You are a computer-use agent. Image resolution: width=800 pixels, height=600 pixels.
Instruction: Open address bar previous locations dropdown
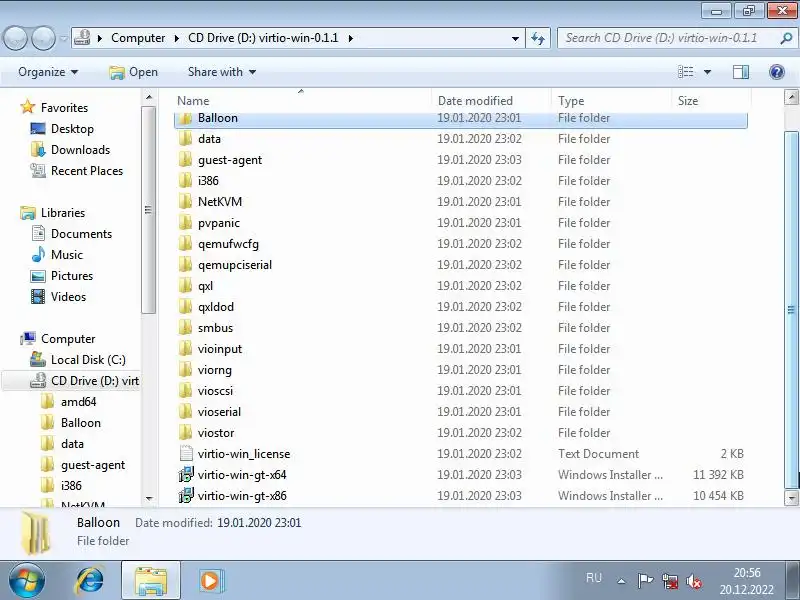[515, 38]
